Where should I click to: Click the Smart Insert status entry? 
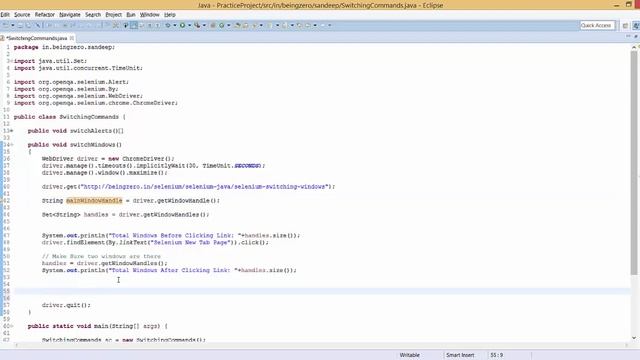click(x=460, y=355)
